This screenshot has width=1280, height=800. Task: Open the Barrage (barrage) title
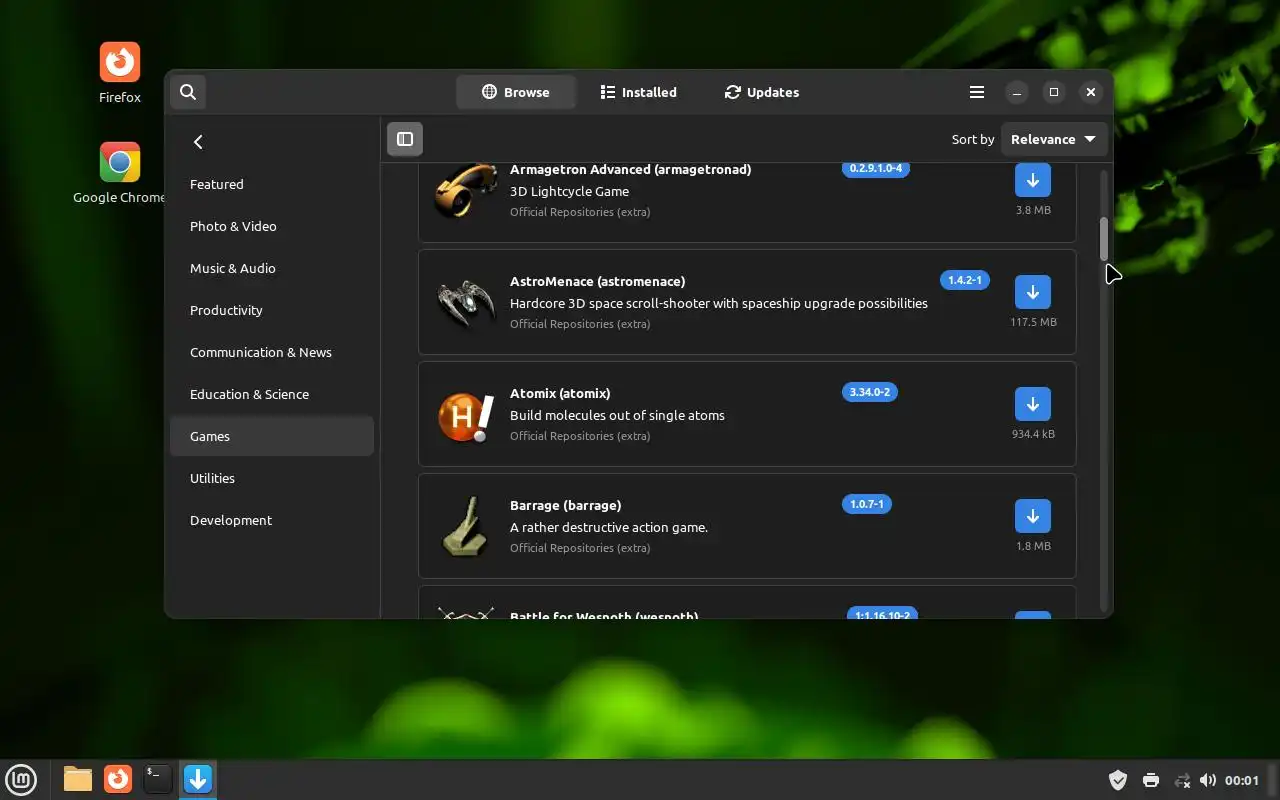[x=565, y=505]
